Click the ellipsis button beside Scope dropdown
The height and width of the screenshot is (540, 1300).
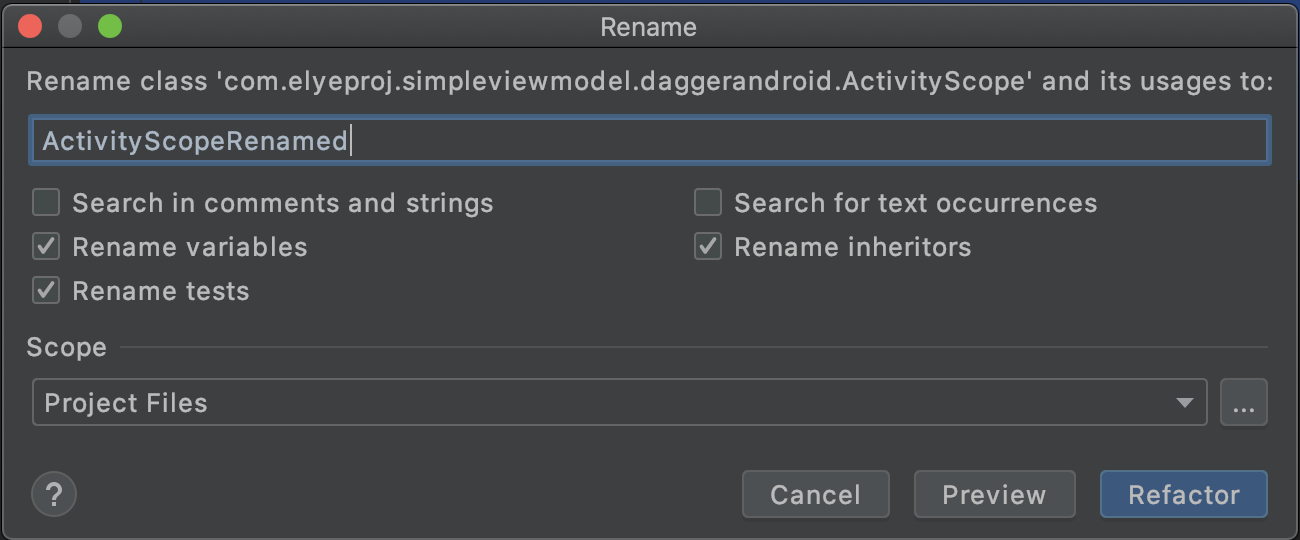[x=1243, y=402]
